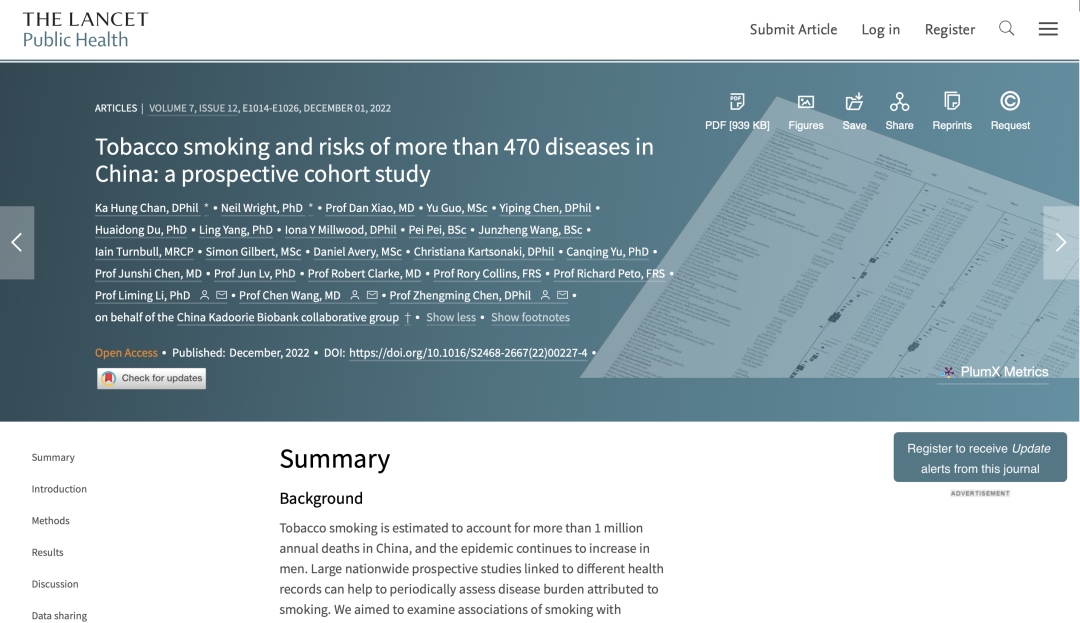This screenshot has height=623, width=1080.
Task: Jump to Methods section
Action: (50, 520)
